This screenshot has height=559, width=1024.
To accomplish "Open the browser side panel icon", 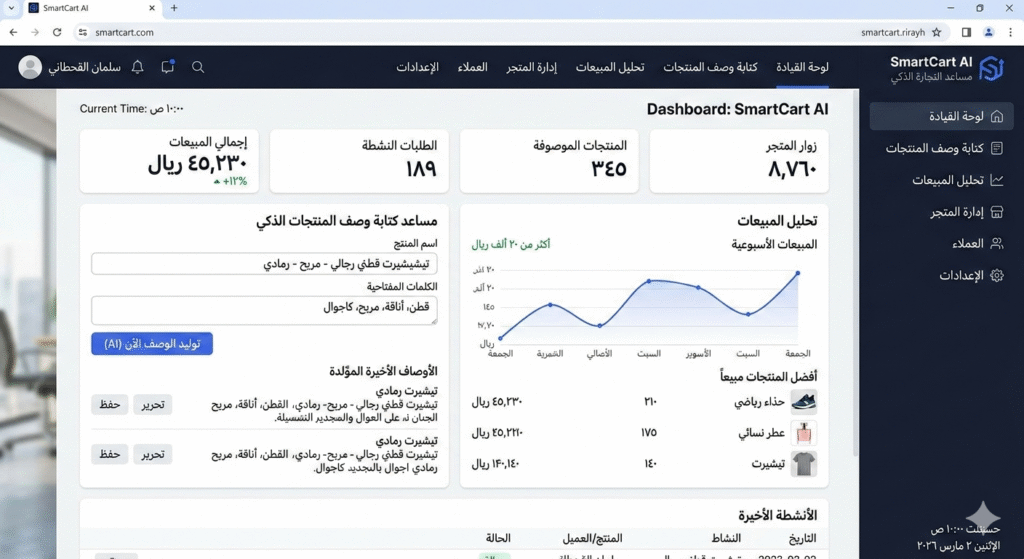I will (x=967, y=32).
